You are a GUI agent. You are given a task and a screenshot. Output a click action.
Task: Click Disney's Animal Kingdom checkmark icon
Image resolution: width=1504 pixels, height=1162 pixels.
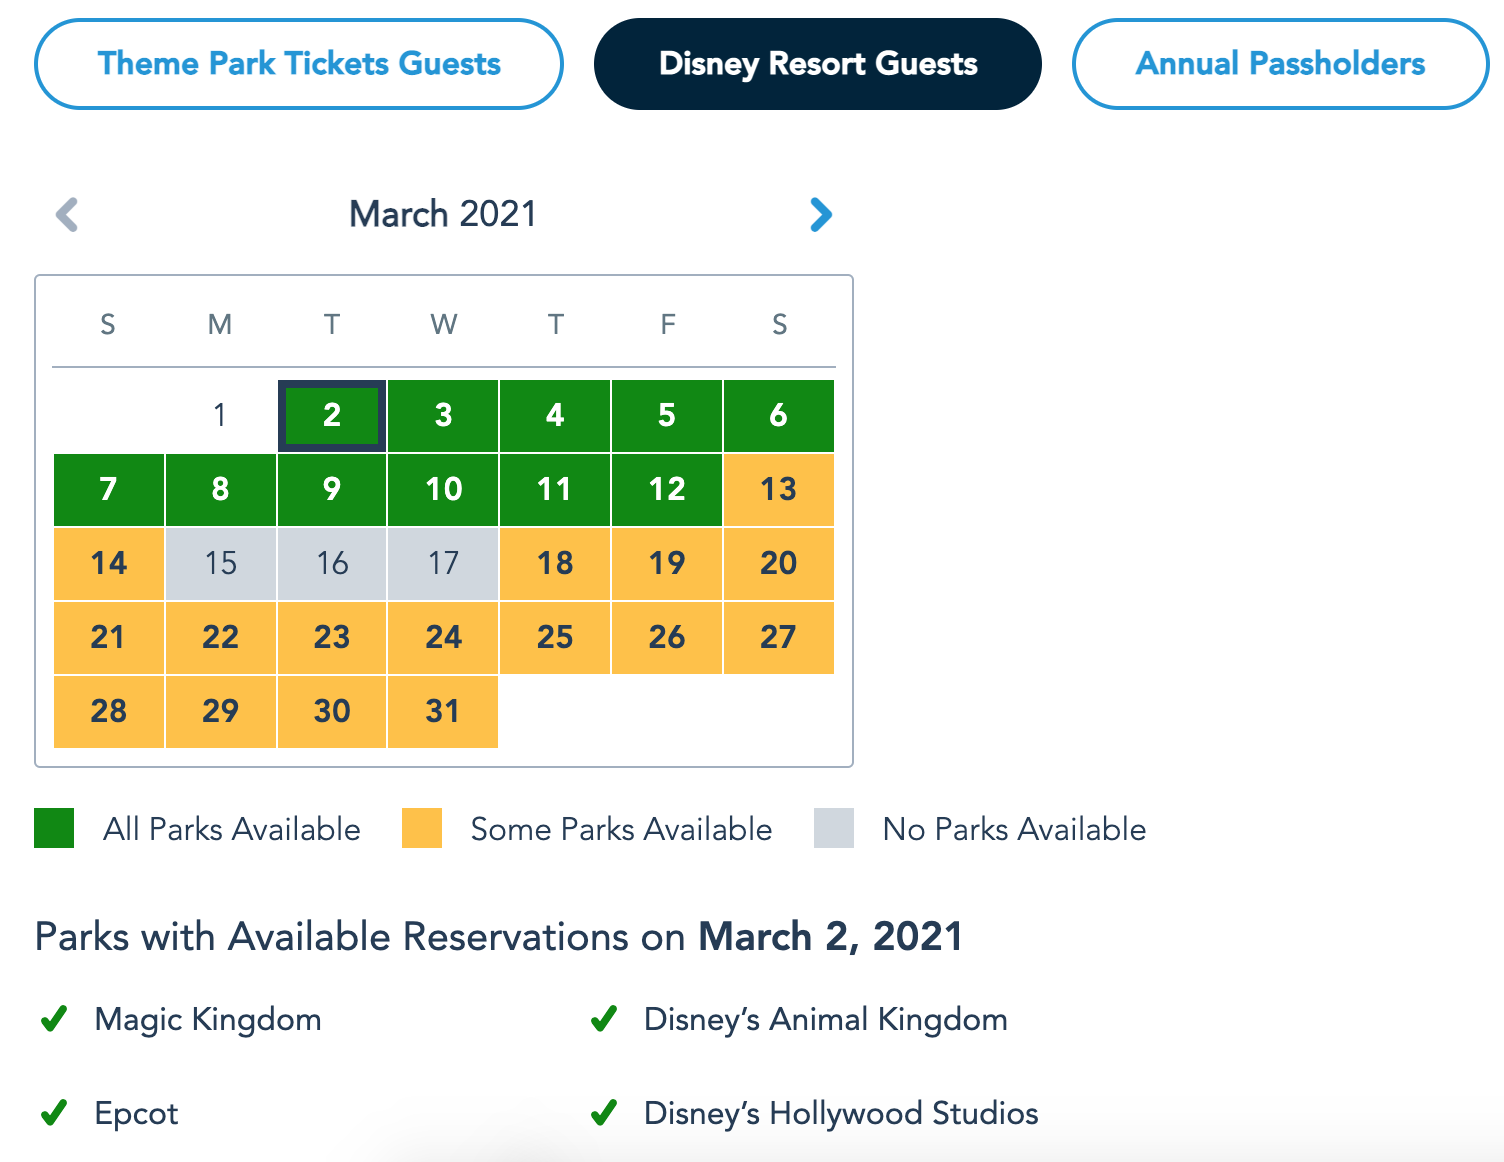point(604,1019)
